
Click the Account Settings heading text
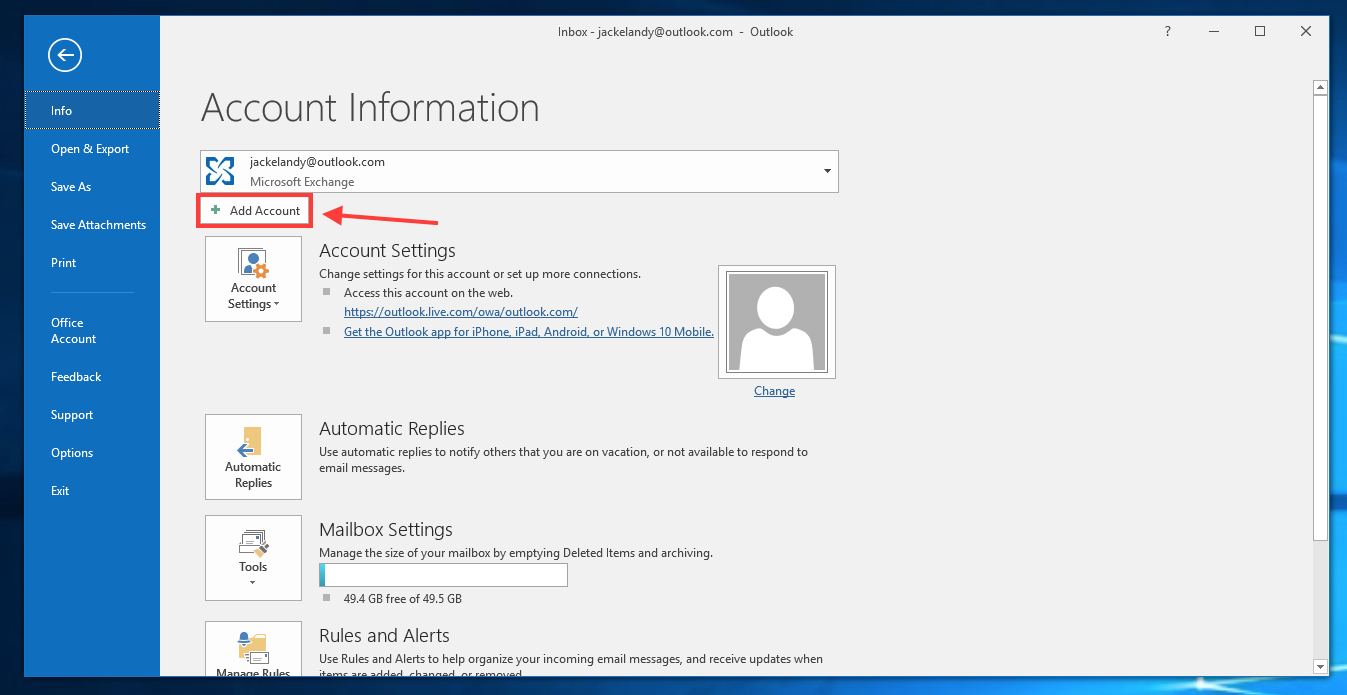(x=387, y=251)
